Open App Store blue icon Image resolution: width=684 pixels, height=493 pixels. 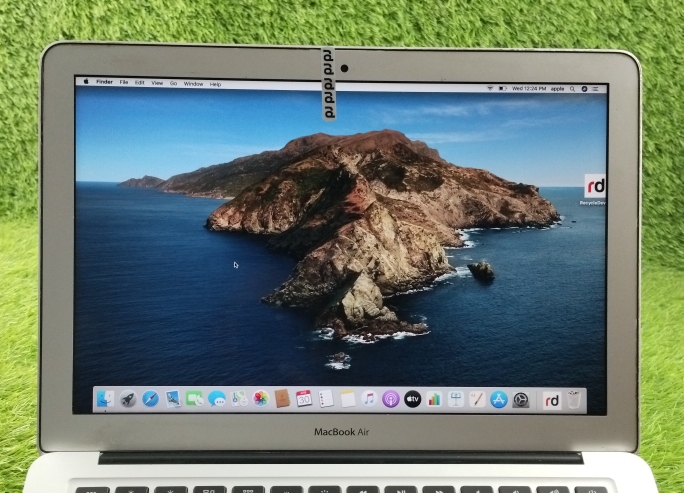pos(499,399)
